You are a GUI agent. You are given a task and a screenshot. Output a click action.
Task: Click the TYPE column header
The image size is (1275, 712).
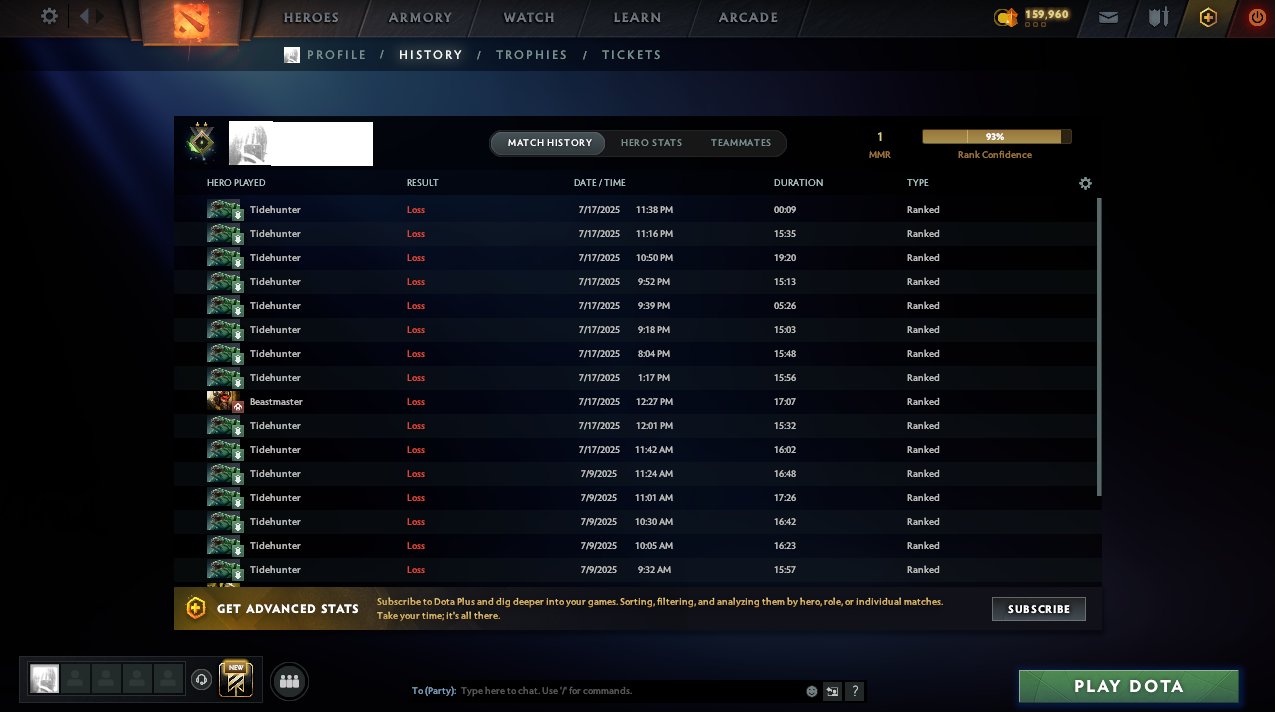click(917, 183)
